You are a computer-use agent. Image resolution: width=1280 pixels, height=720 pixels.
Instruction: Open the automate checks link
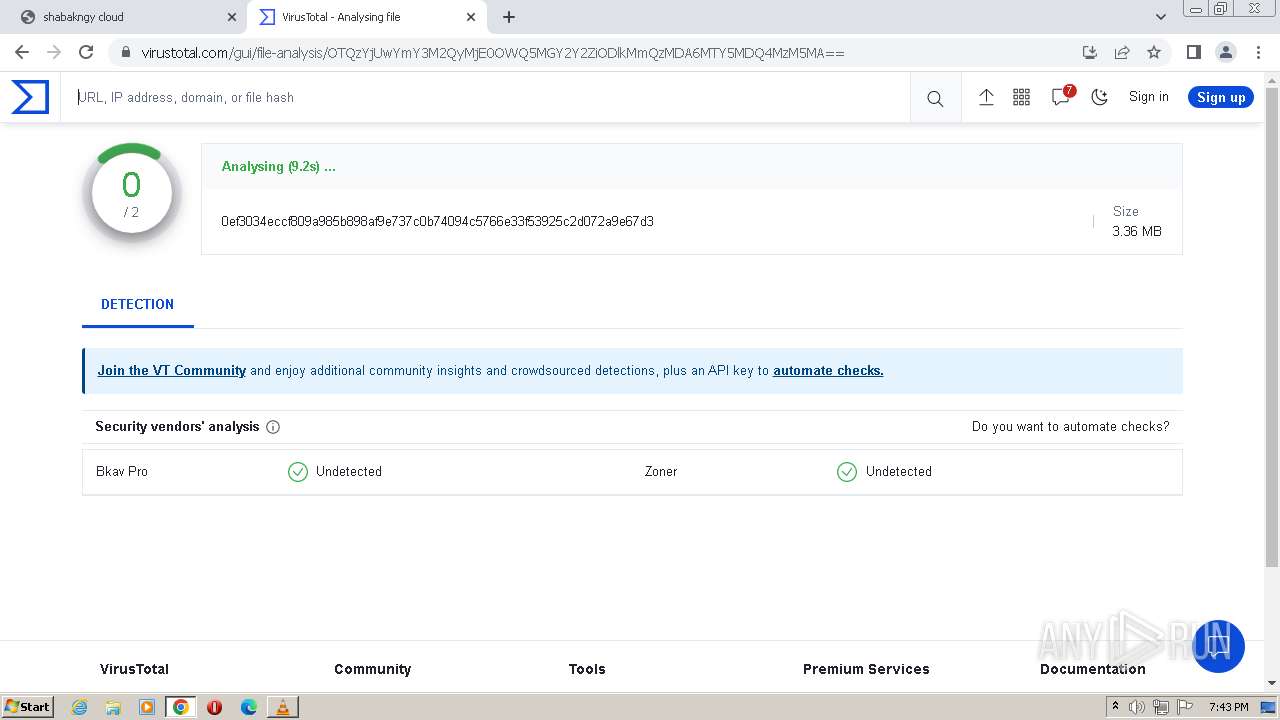tap(828, 370)
